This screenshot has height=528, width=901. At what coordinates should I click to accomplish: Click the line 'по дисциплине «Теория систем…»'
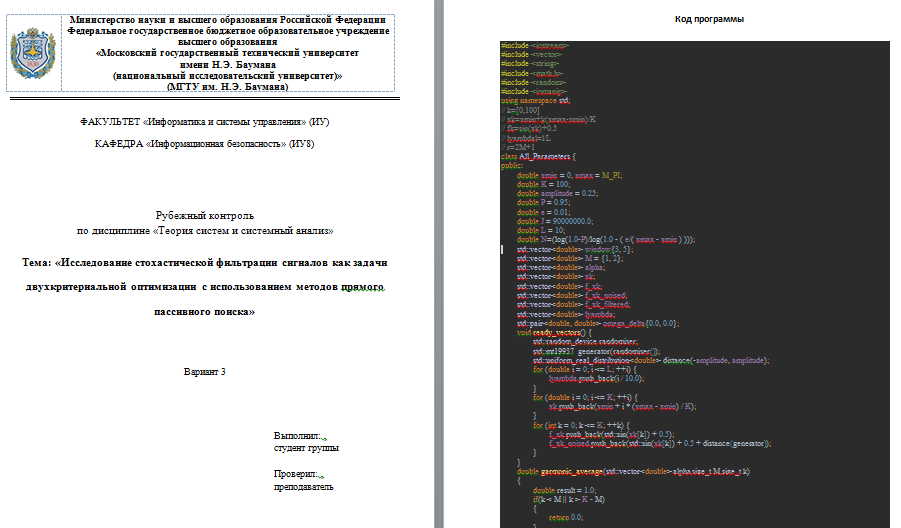click(x=205, y=230)
